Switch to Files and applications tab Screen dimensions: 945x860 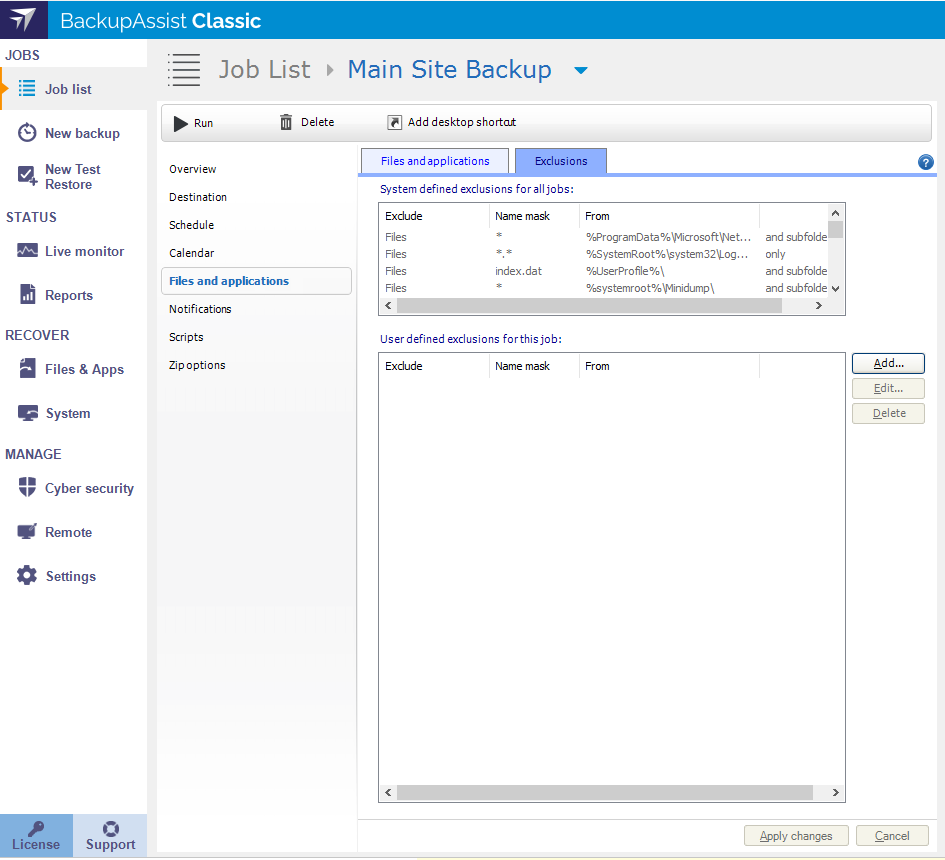coord(435,161)
